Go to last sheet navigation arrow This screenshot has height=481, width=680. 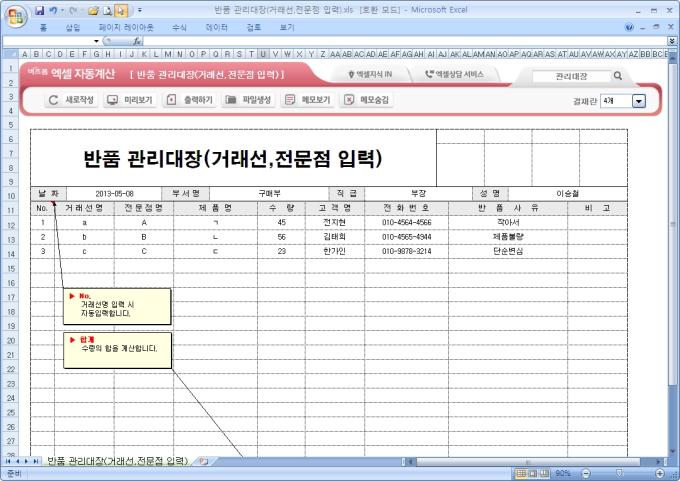(36, 461)
